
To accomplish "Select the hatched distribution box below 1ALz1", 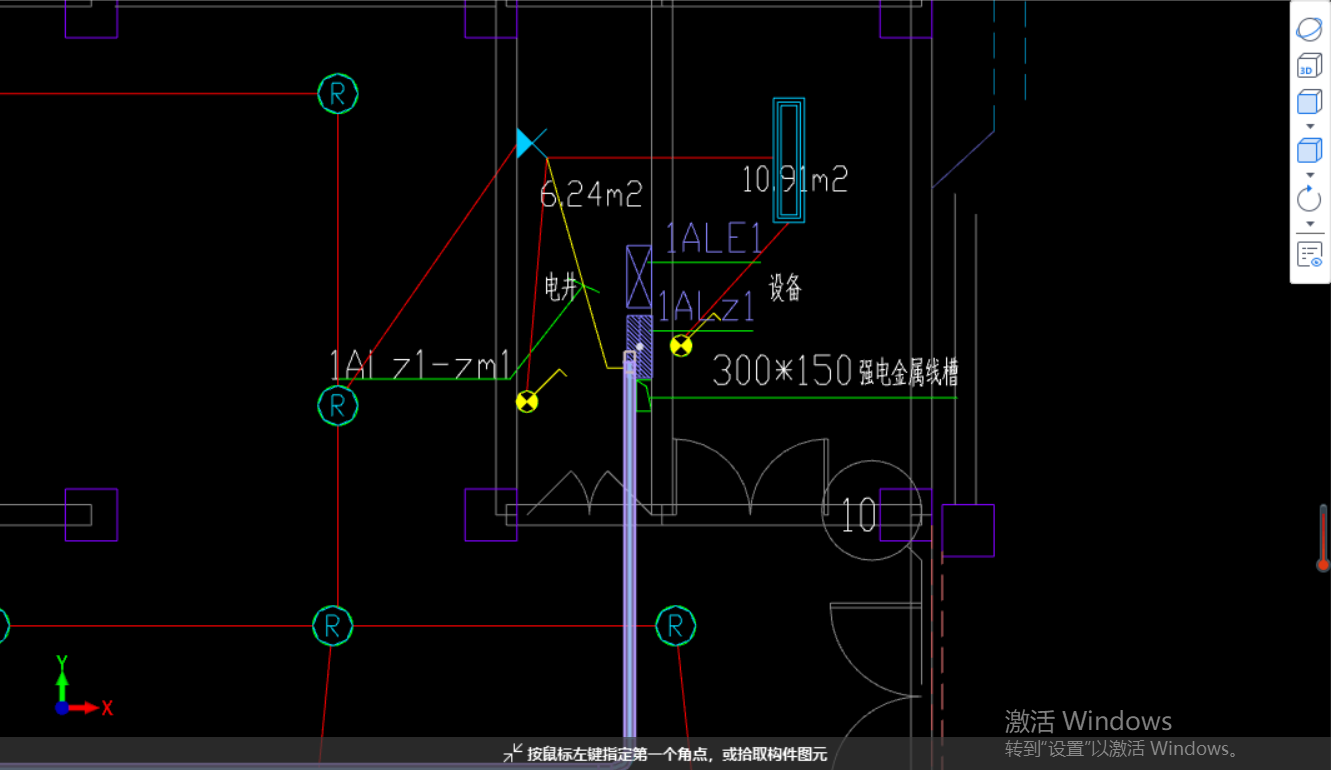I will click(640, 347).
